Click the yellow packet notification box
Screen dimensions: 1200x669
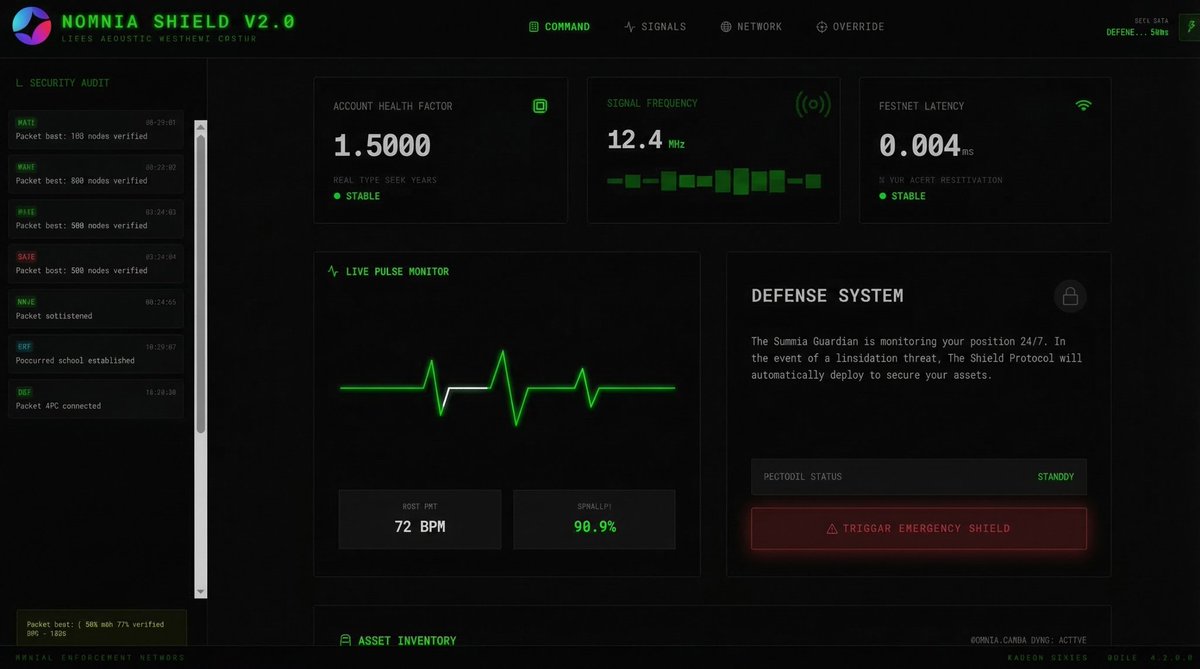pos(101,628)
